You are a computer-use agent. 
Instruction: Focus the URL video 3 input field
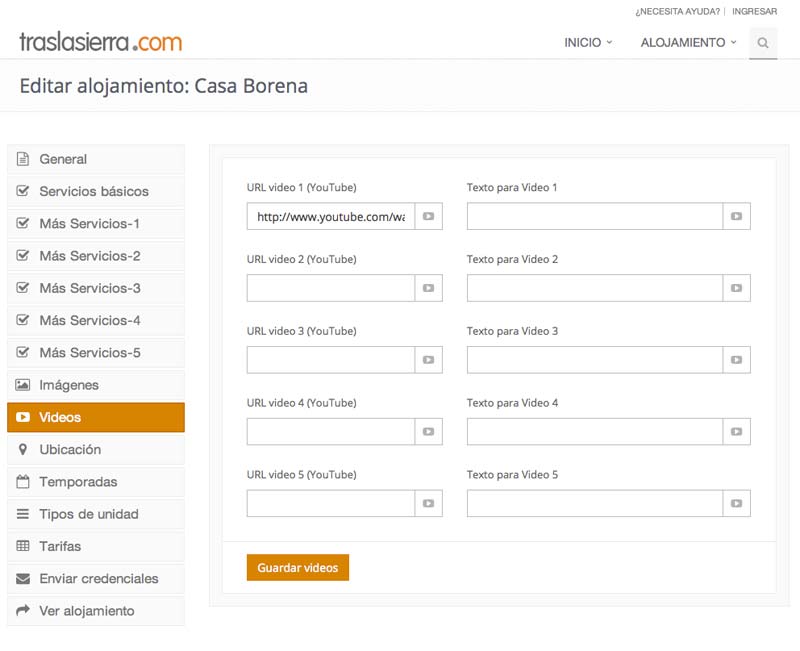point(331,360)
